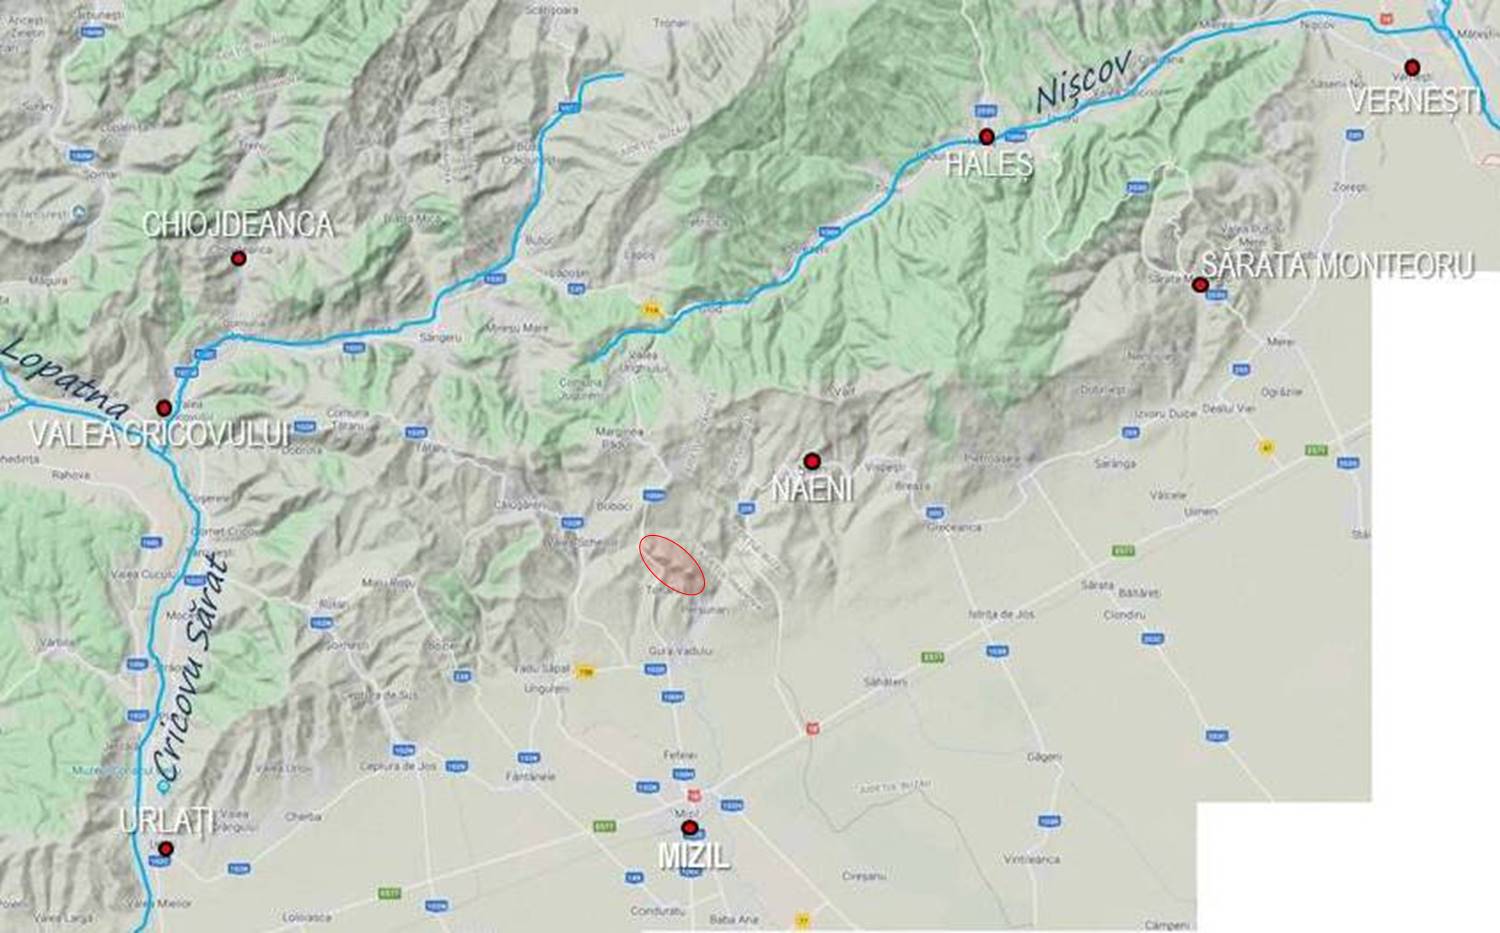The height and width of the screenshot is (933, 1500).
Task: Click the URLAȚI label text
Action: point(166,821)
